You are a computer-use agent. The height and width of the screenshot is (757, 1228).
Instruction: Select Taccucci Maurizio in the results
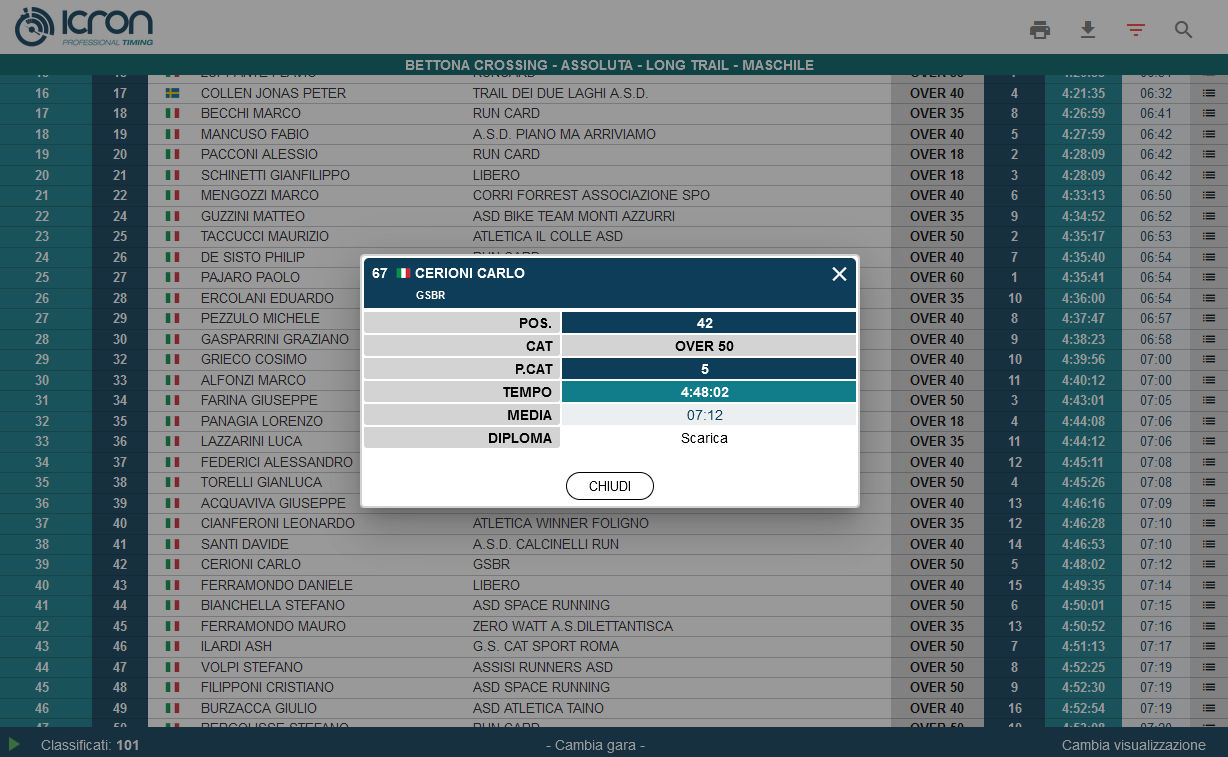tap(264, 236)
